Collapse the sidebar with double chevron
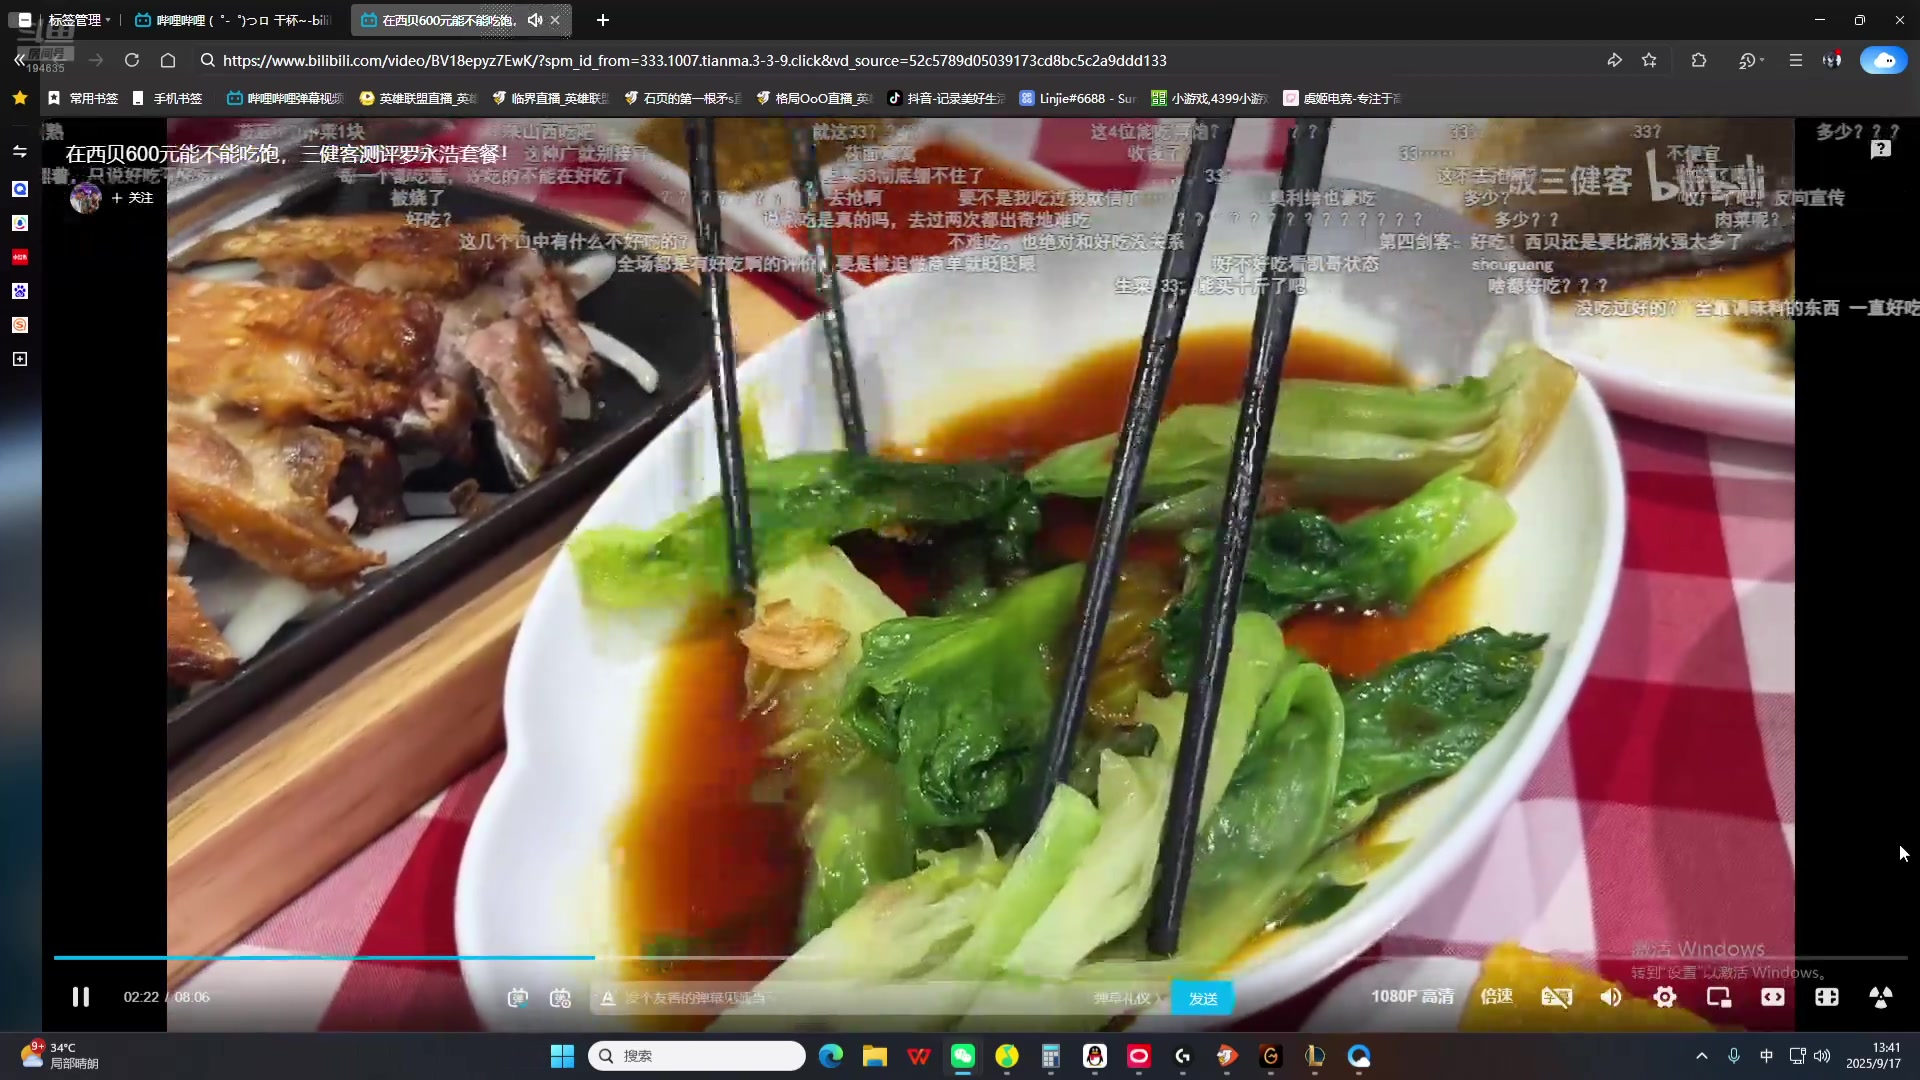 pos(19,60)
